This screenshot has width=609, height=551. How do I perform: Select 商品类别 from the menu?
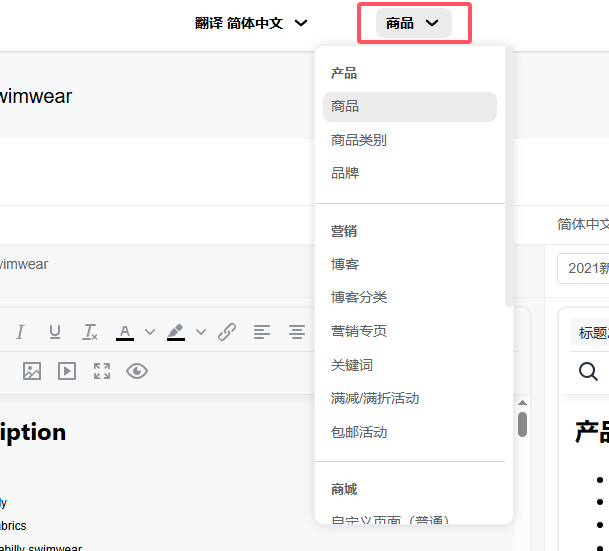click(x=359, y=140)
